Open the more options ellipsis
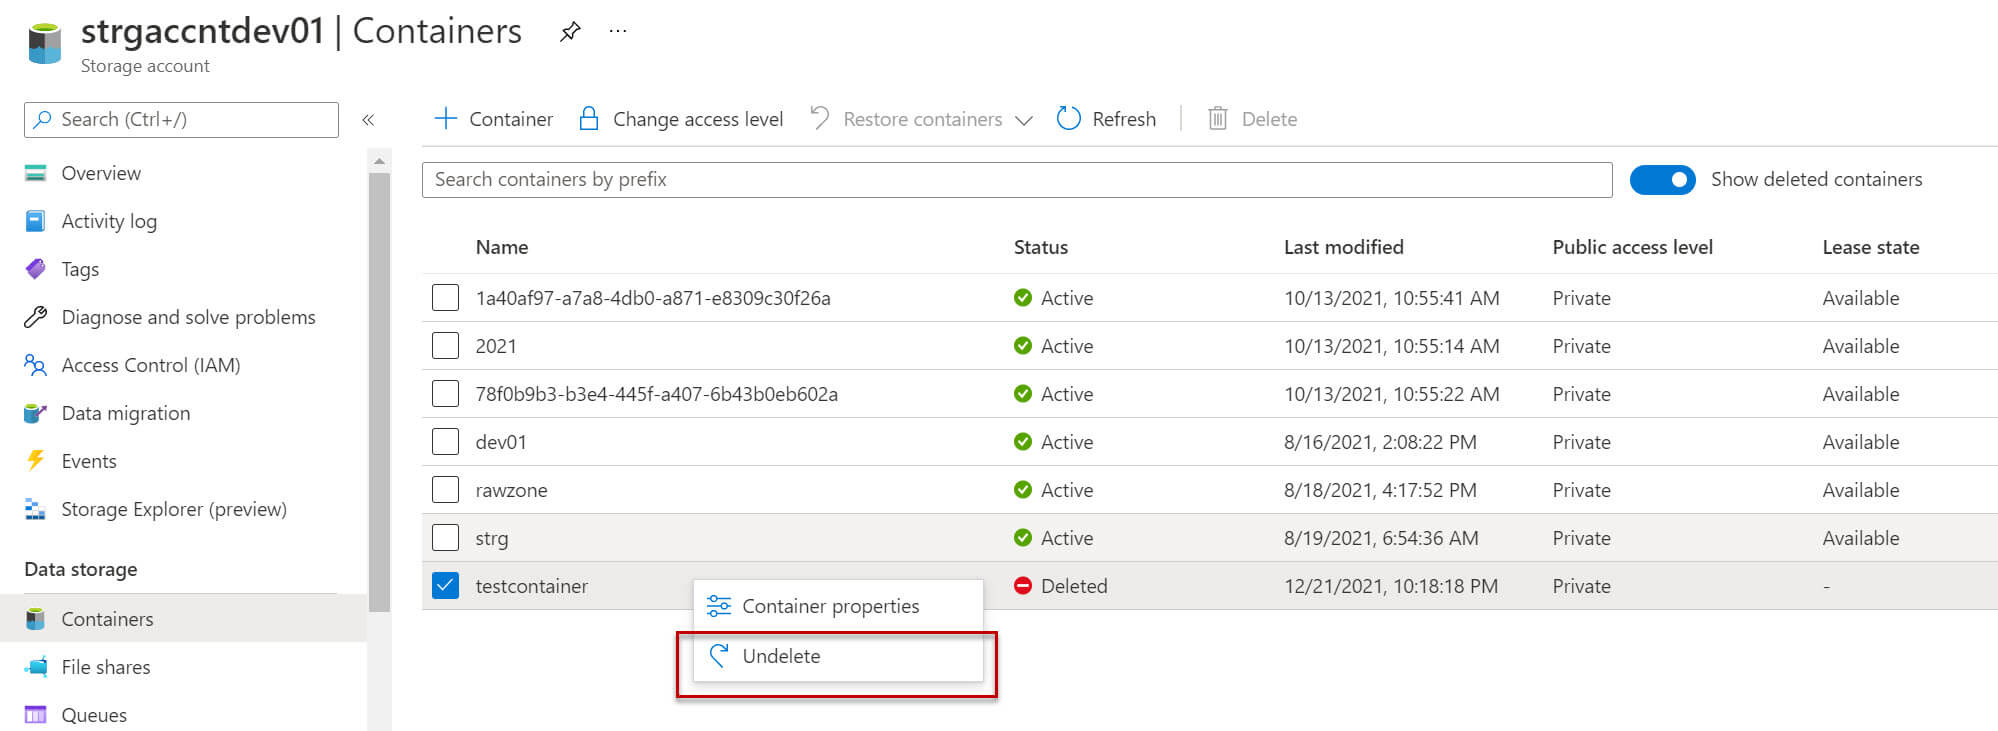 [x=618, y=32]
